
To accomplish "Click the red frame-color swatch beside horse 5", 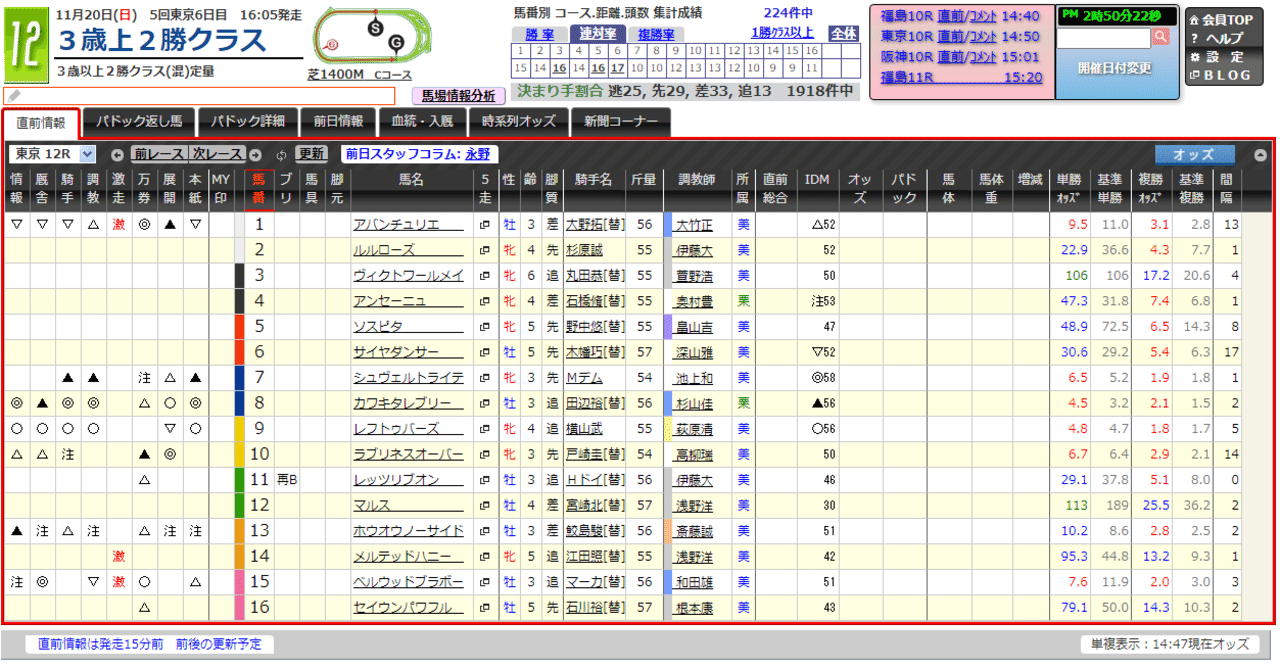I will (237, 324).
